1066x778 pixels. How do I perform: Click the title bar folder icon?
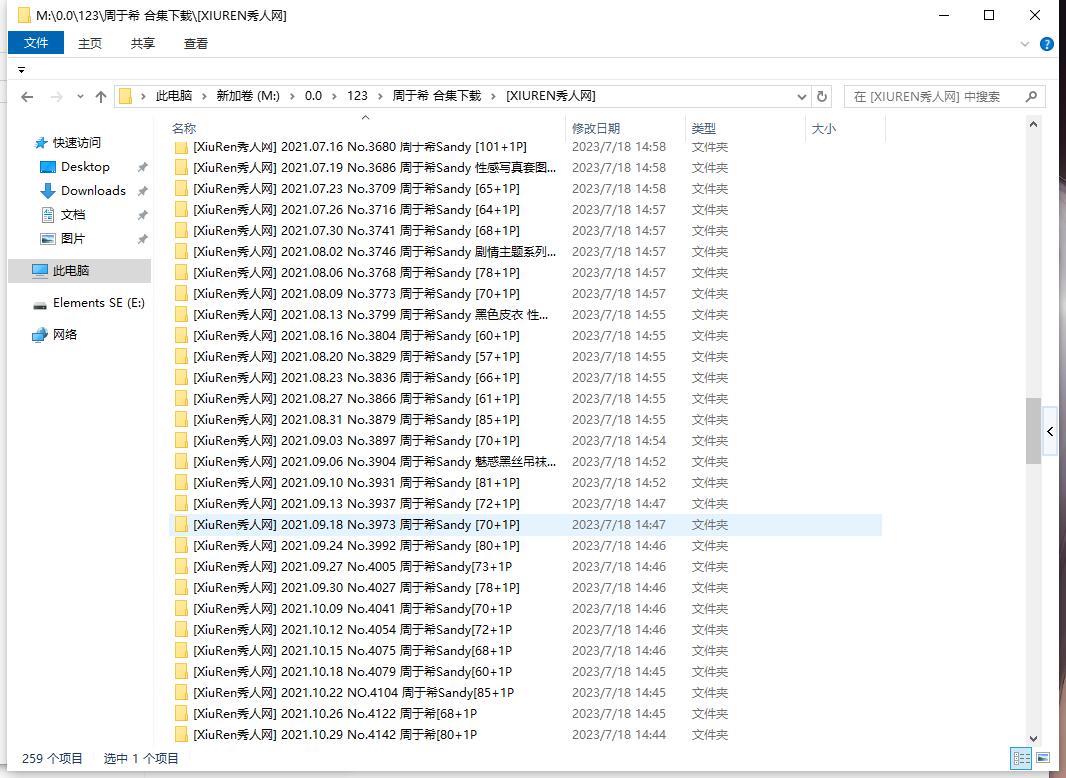[x=24, y=15]
